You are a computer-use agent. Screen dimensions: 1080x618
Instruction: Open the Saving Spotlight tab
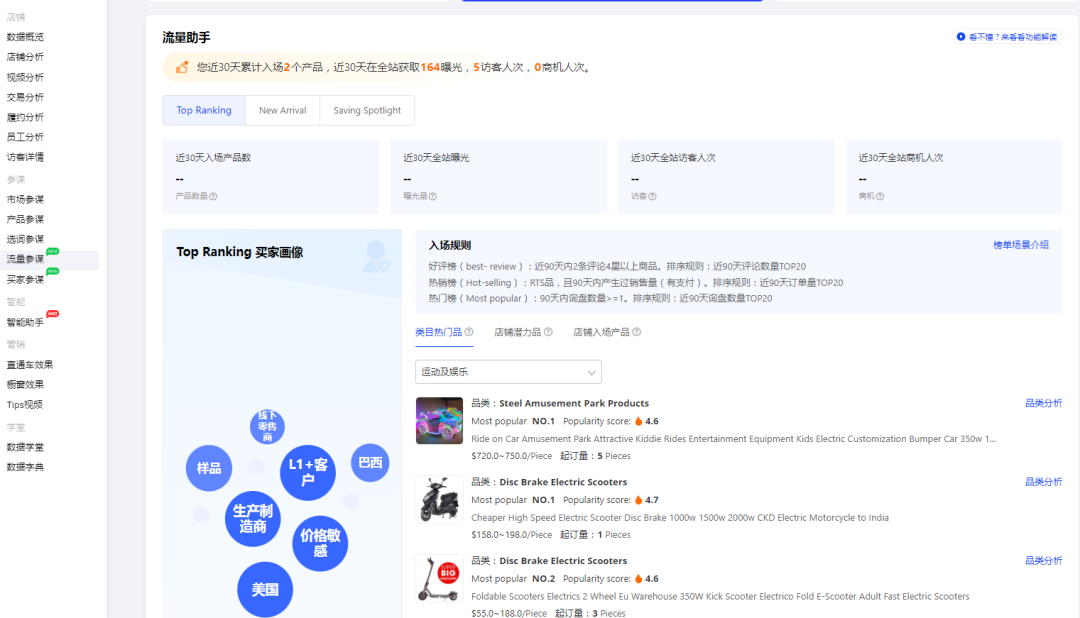(x=366, y=110)
